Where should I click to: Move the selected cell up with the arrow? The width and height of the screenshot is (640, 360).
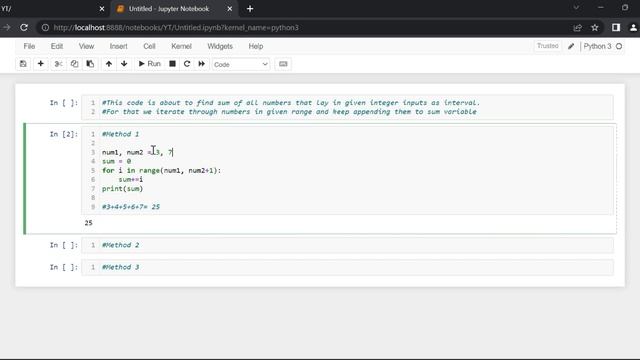click(x=109, y=64)
